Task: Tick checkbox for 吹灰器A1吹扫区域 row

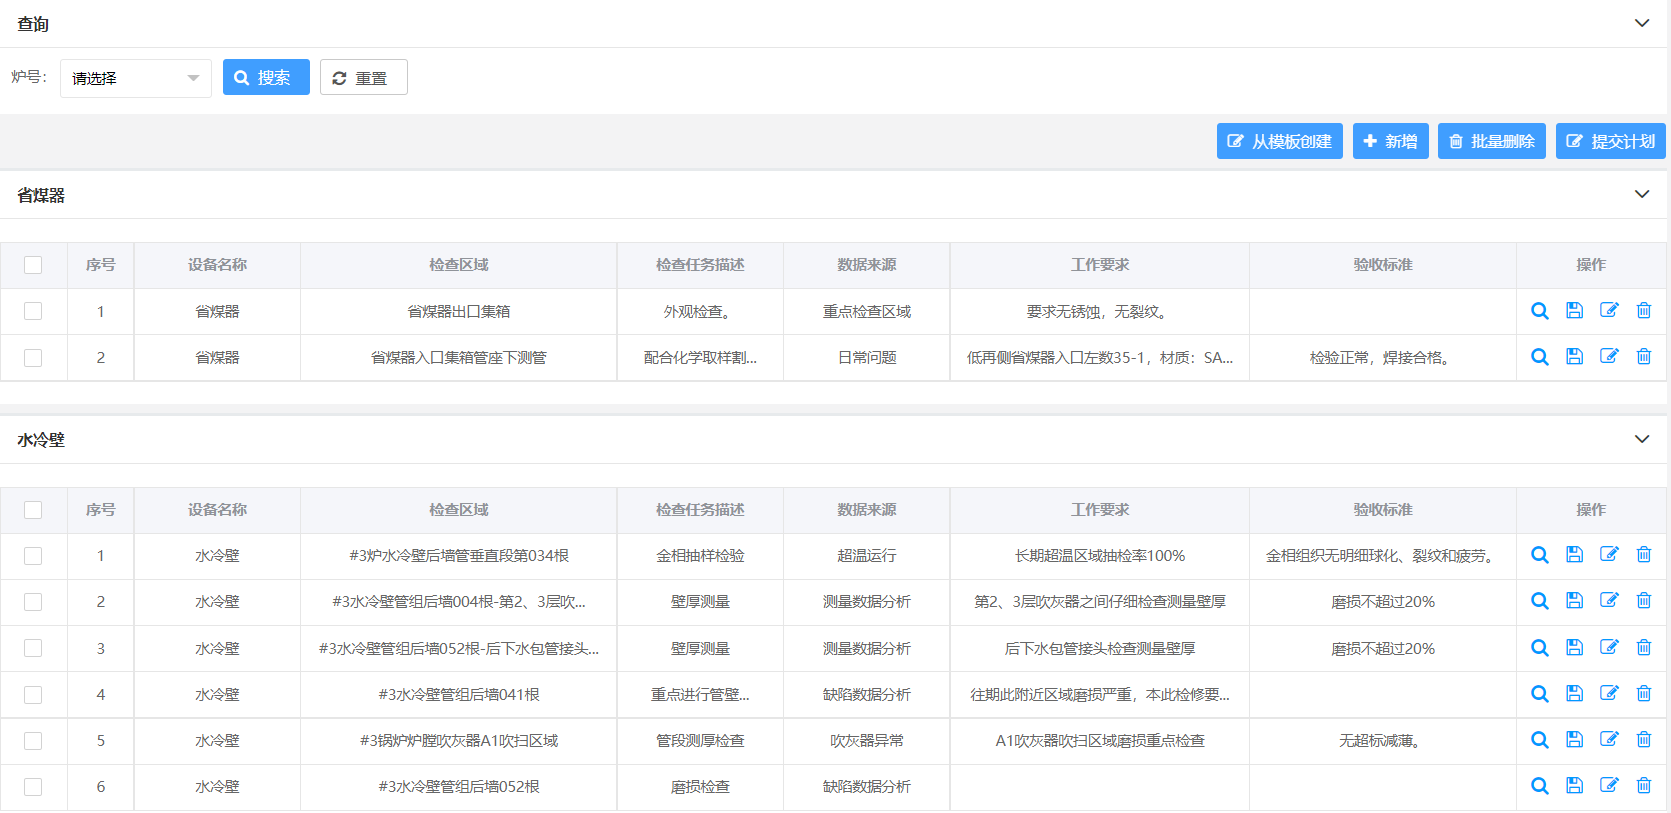Action: (x=33, y=740)
